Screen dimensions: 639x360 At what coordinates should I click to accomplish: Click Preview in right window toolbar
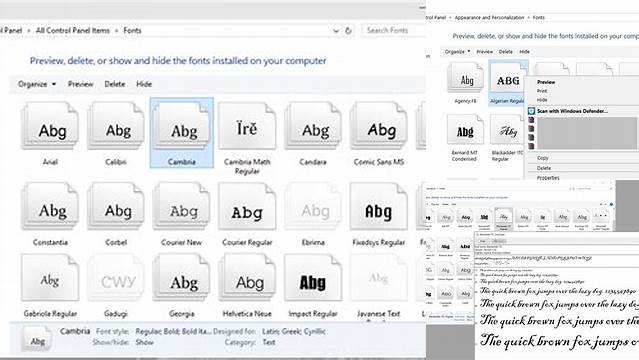click(x=485, y=52)
